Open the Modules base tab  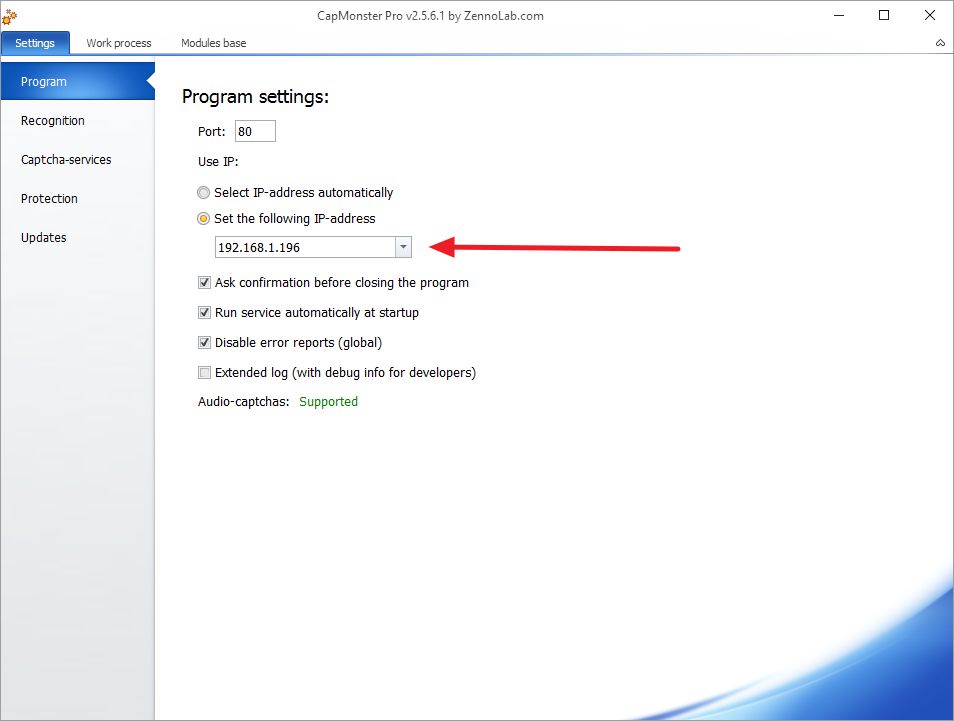click(x=214, y=43)
